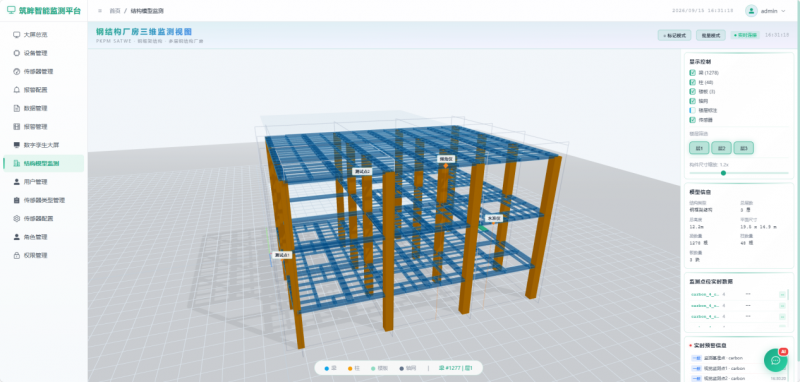Viewport: 800px width, 382px height.
Task: Toggle the 梁 (1278) checkbox
Action: [692, 73]
